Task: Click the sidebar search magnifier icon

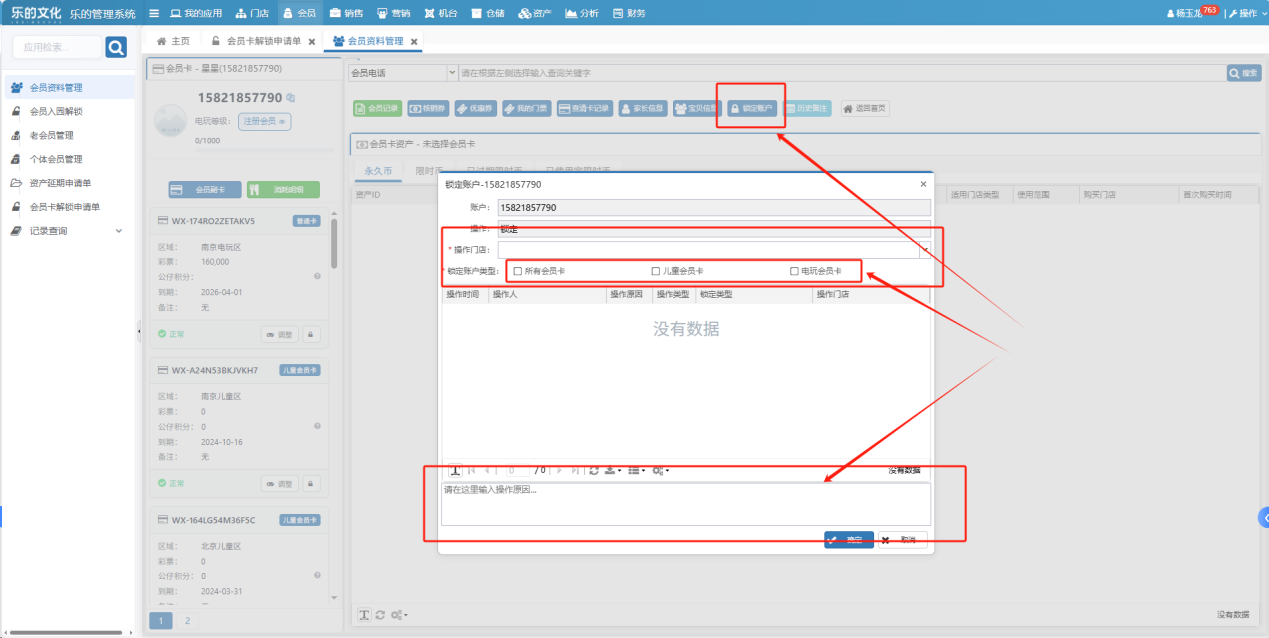Action: click(116, 47)
